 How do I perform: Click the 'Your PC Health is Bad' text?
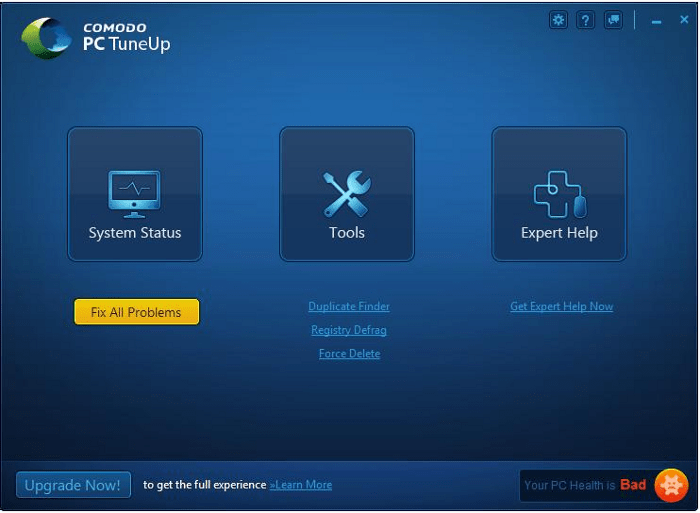coord(585,485)
